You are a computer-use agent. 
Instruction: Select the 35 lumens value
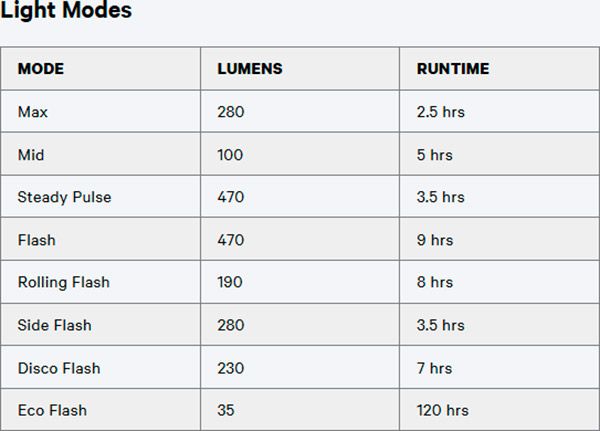[226, 411]
